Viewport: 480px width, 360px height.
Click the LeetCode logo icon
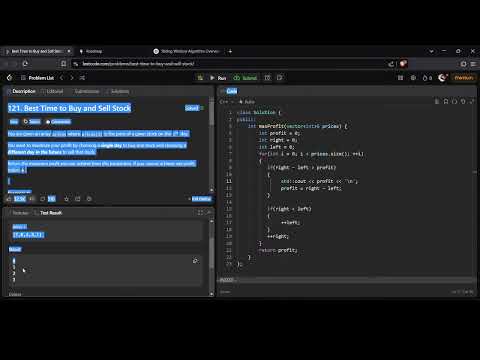pyautogui.click(x=9, y=78)
